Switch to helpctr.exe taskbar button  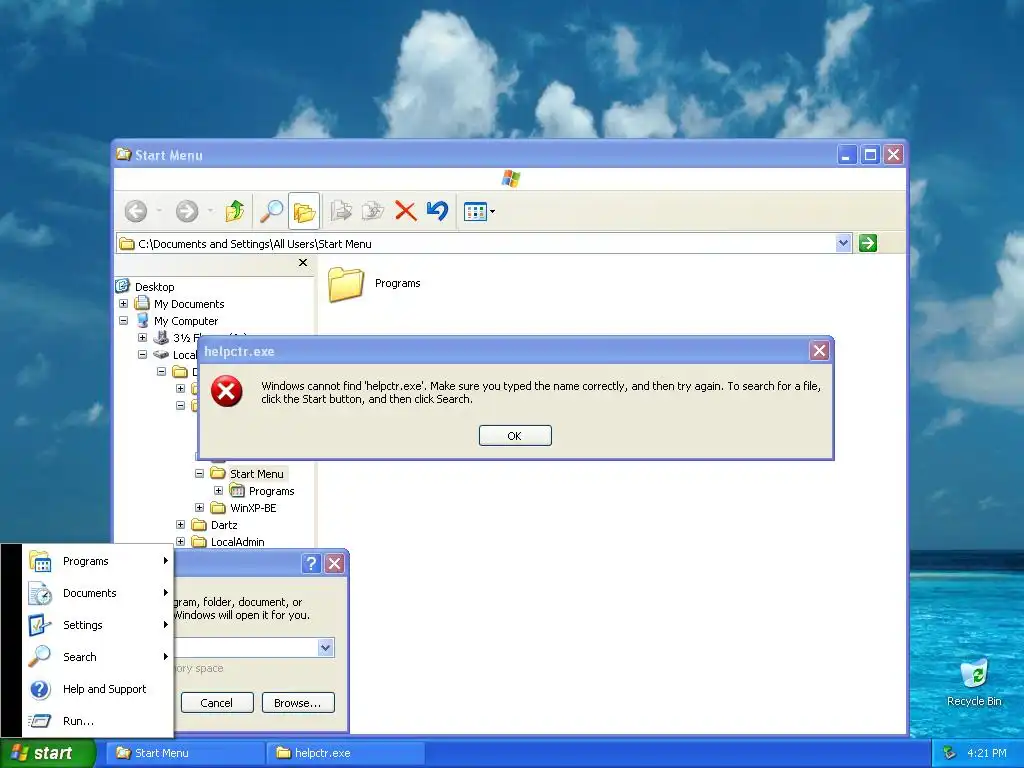tap(345, 753)
